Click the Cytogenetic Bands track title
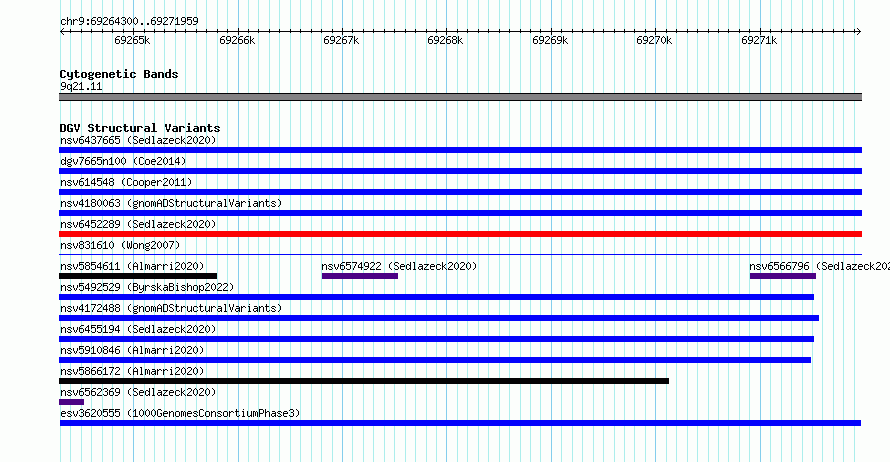Image resolution: width=890 pixels, height=462 pixels. 119,74
